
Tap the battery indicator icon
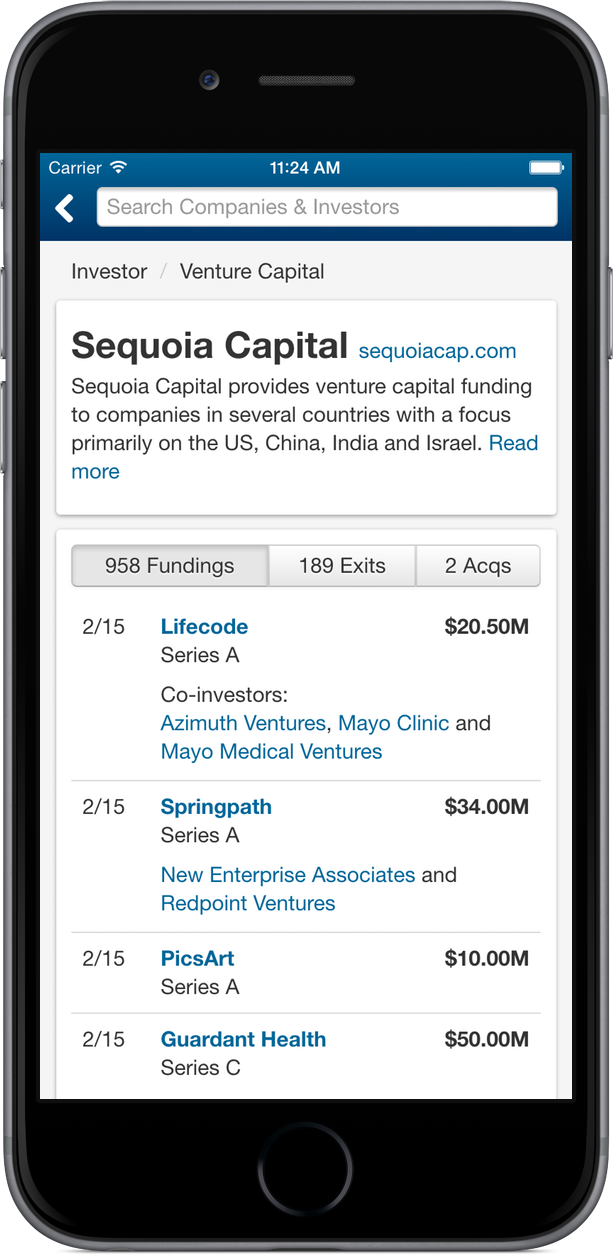(546, 167)
